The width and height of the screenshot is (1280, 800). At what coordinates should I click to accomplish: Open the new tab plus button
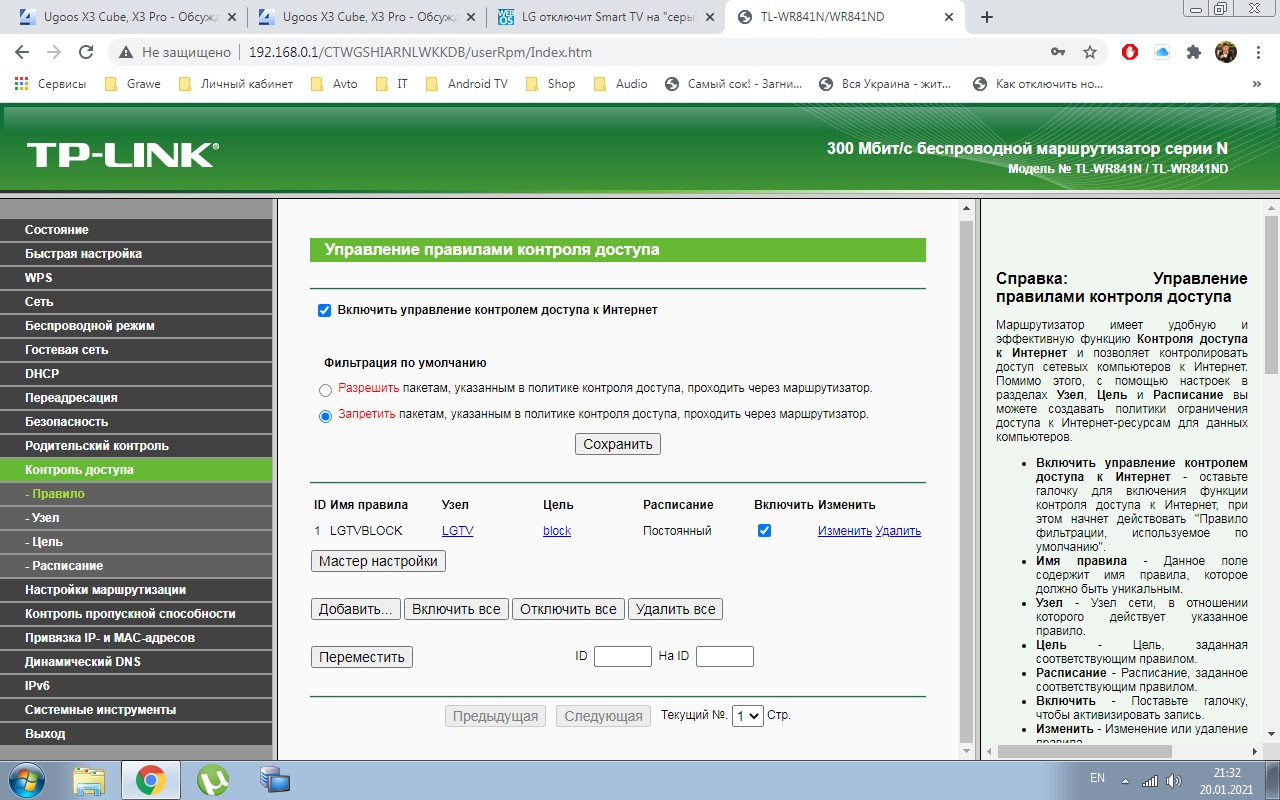[987, 17]
